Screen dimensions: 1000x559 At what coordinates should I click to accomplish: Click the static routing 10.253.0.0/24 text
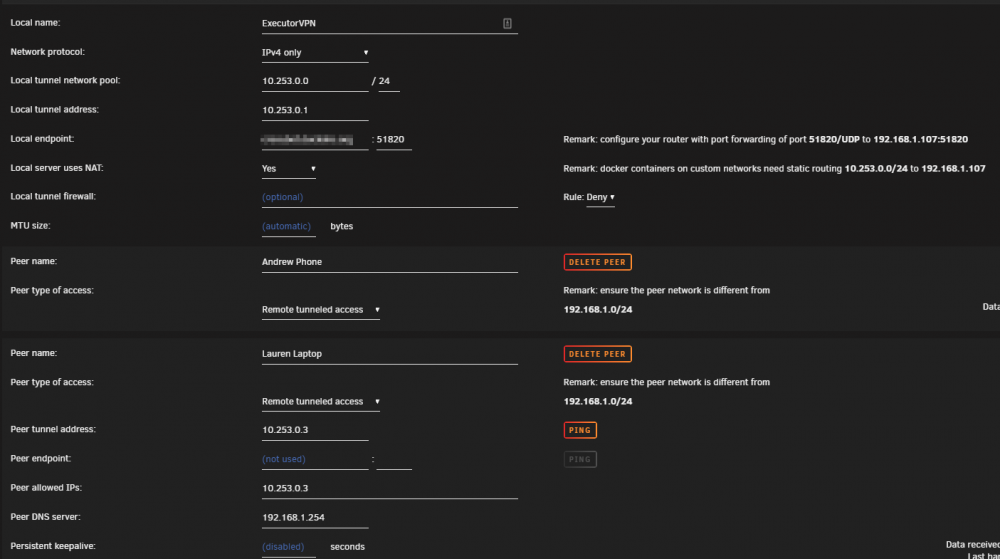[x=876, y=169]
